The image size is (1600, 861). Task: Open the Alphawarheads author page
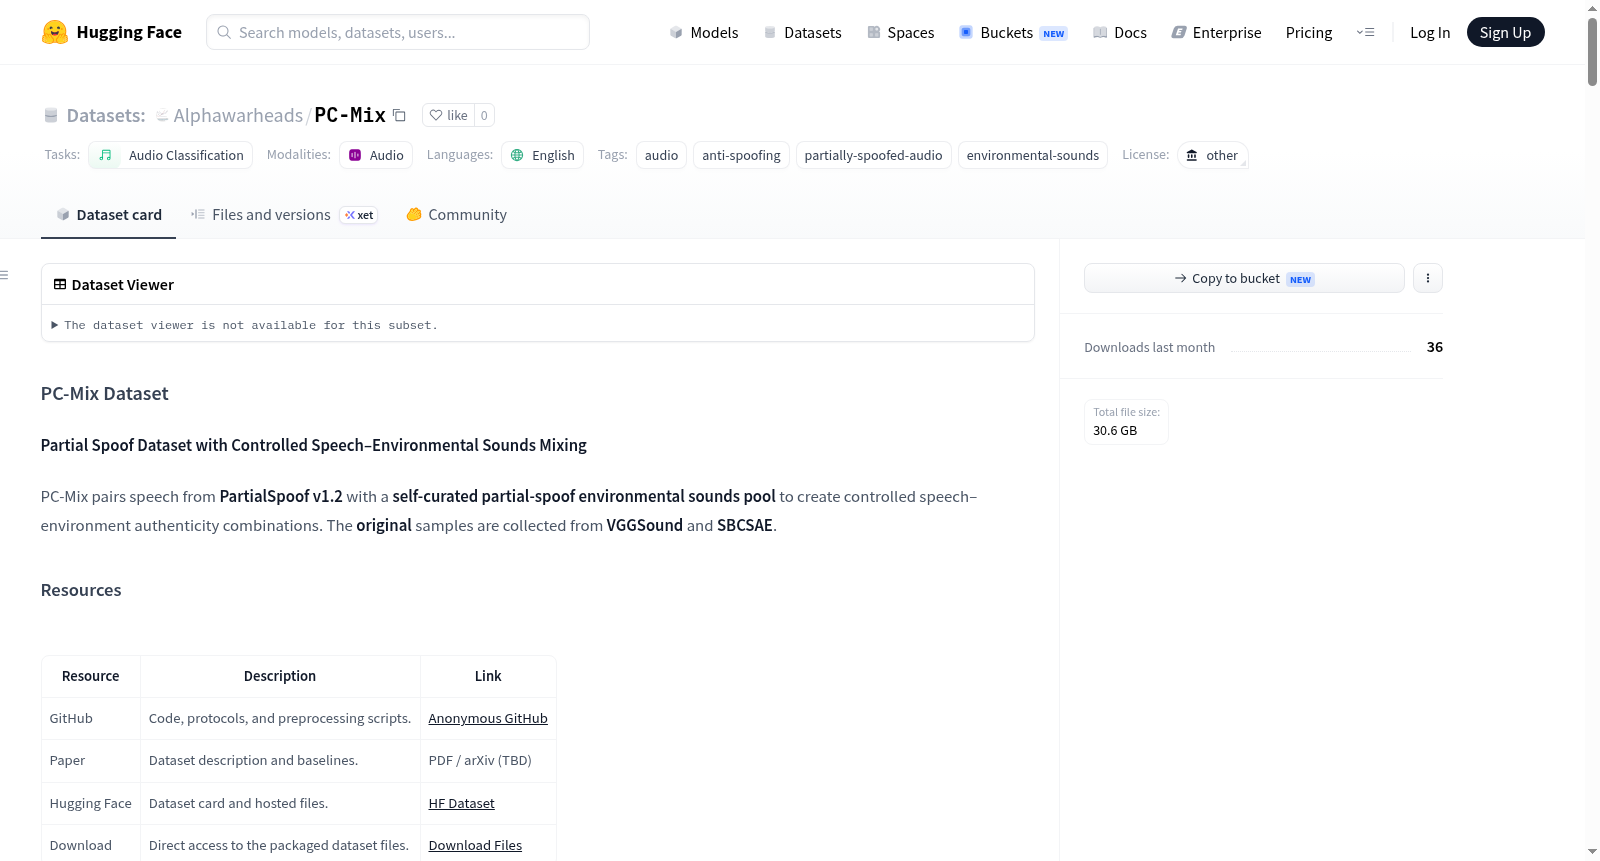238,115
